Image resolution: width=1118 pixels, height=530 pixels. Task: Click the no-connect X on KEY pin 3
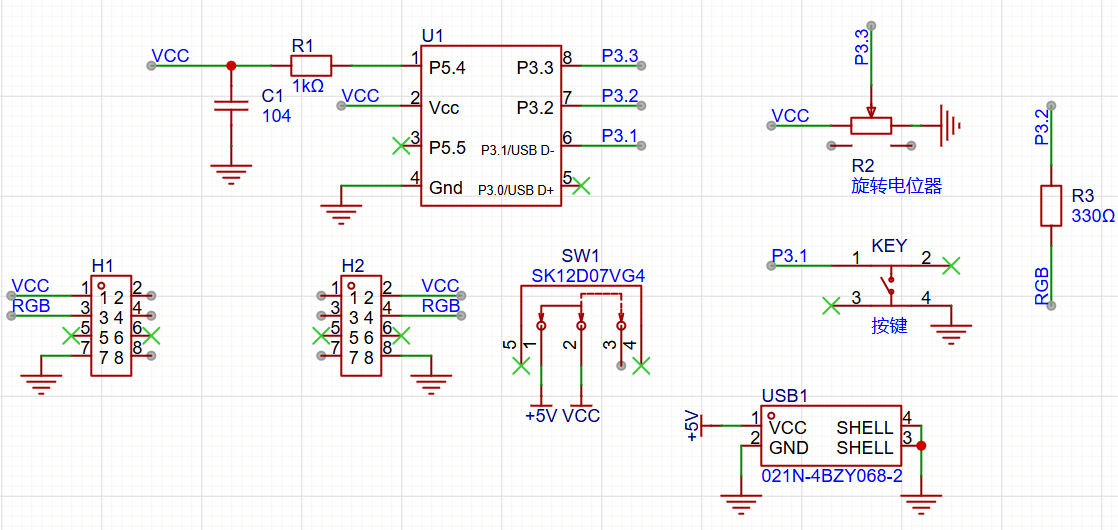(831, 306)
